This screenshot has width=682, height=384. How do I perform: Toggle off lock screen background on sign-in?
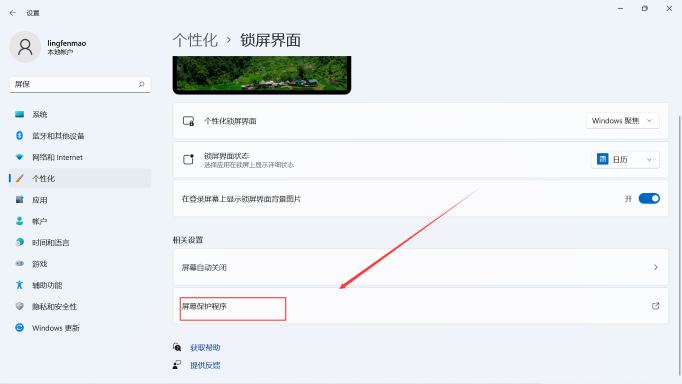point(649,199)
